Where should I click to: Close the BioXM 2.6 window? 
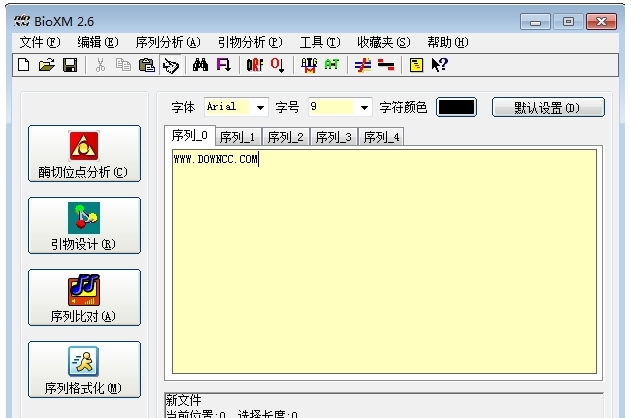[x=601, y=22]
